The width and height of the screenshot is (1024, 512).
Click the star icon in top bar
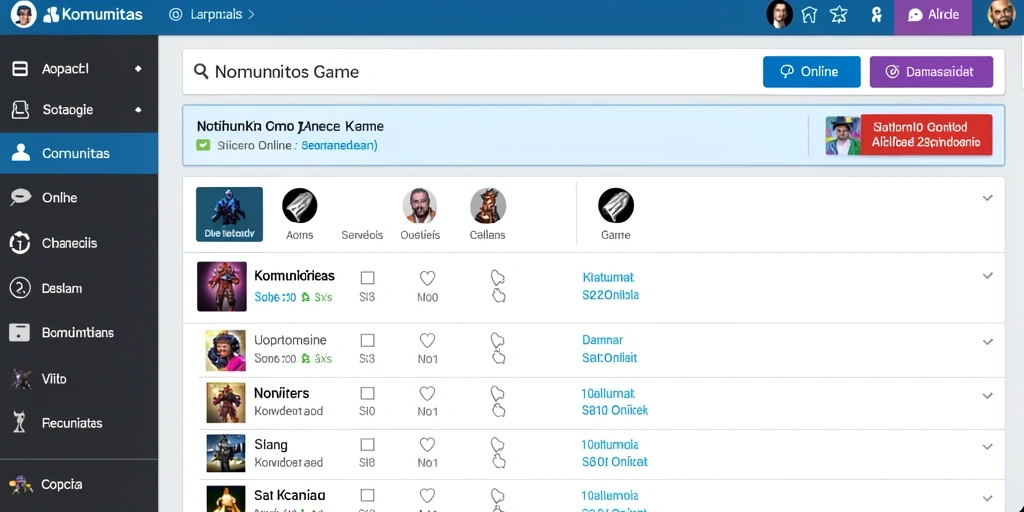839,14
